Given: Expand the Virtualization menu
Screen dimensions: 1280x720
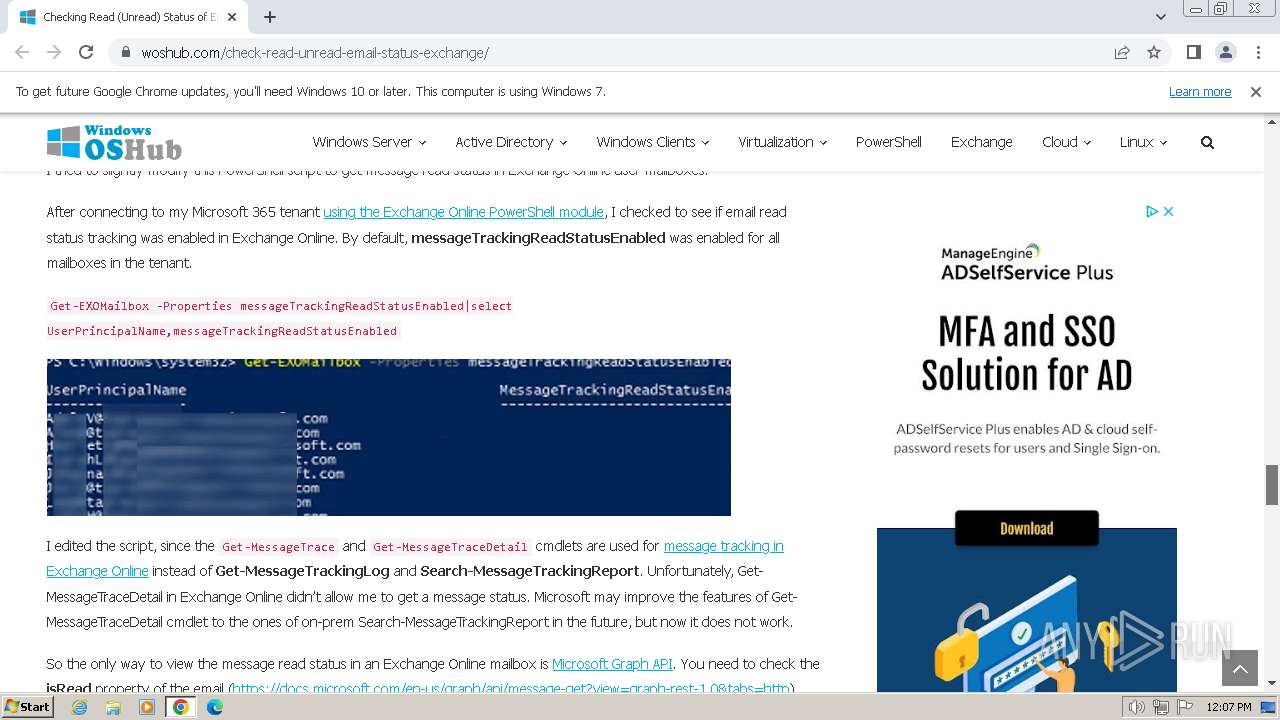Looking at the screenshot, I should click(x=782, y=142).
